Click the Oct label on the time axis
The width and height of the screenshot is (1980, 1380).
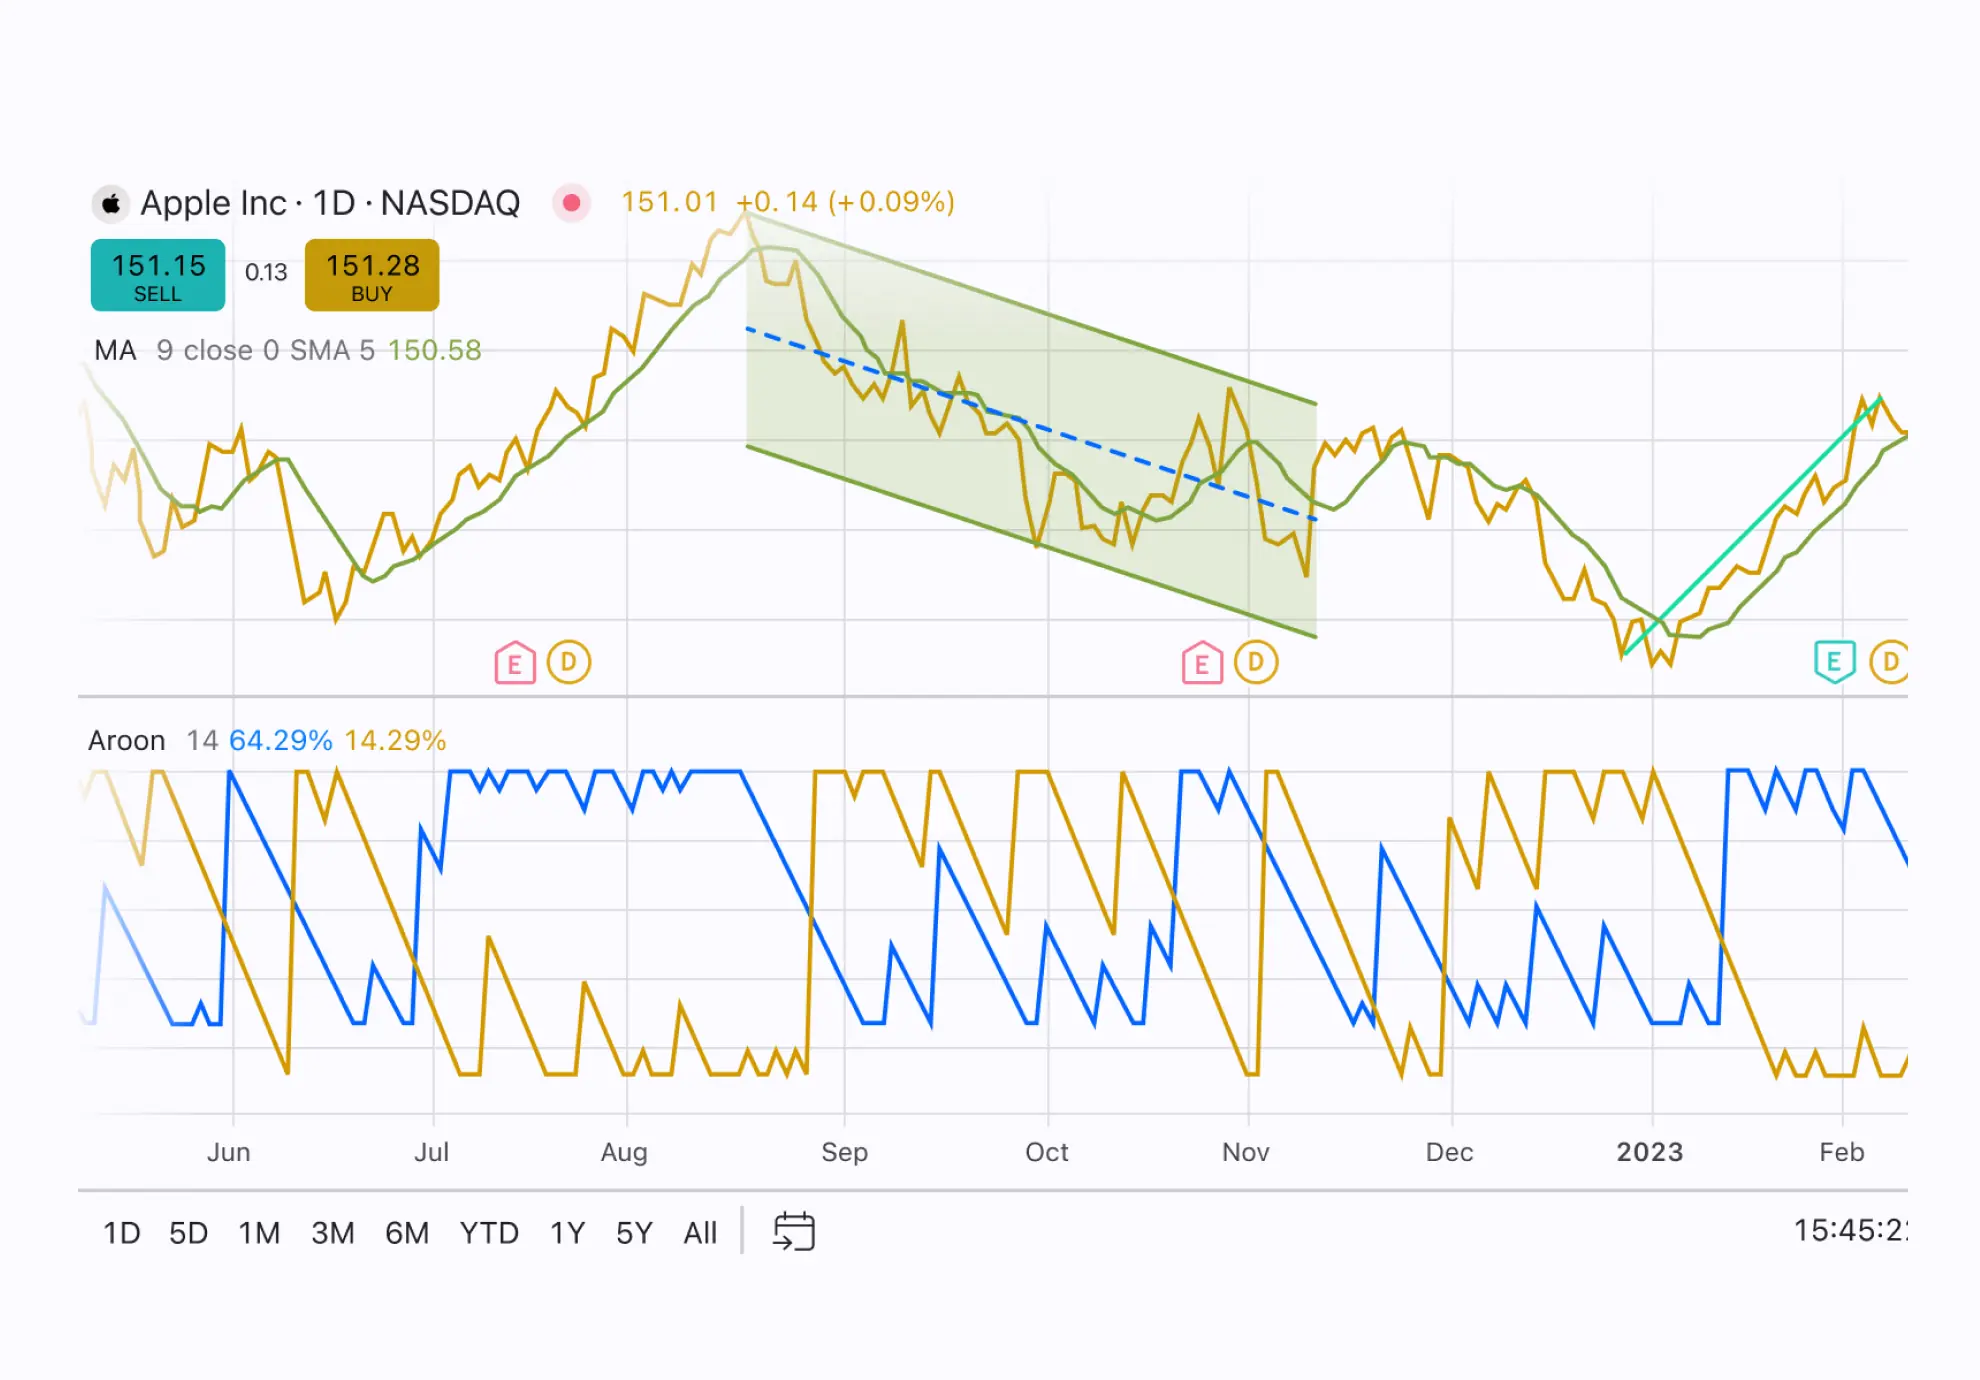tap(1047, 1152)
